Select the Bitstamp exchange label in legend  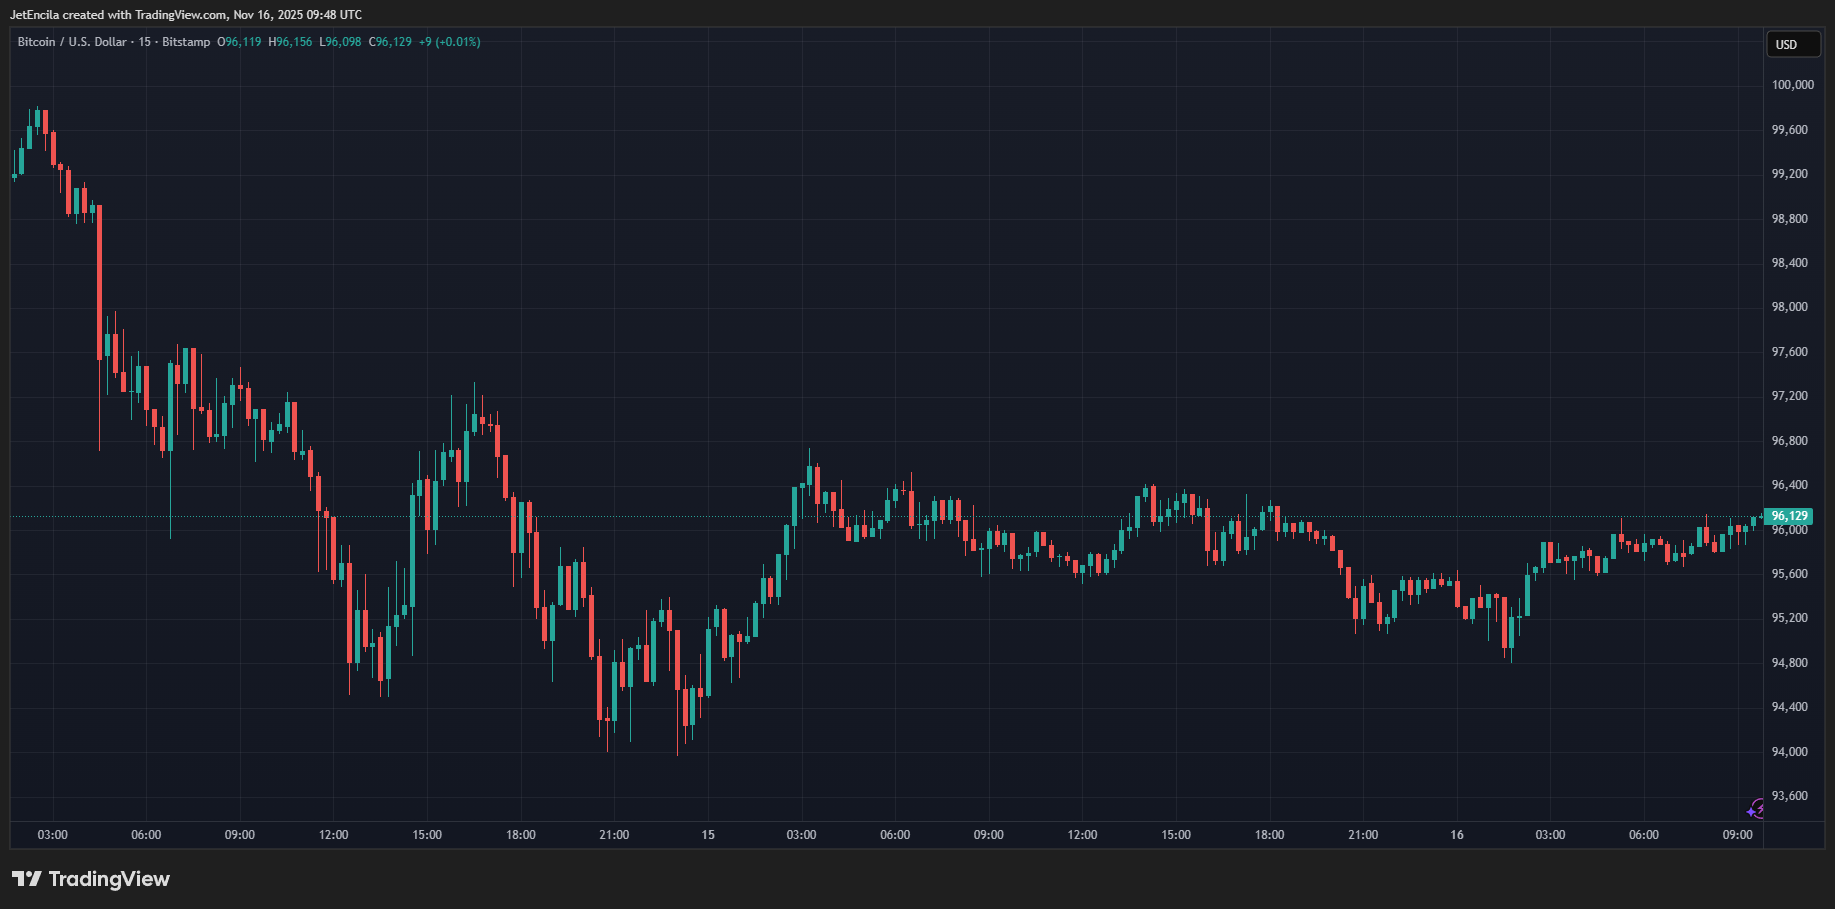click(x=186, y=42)
